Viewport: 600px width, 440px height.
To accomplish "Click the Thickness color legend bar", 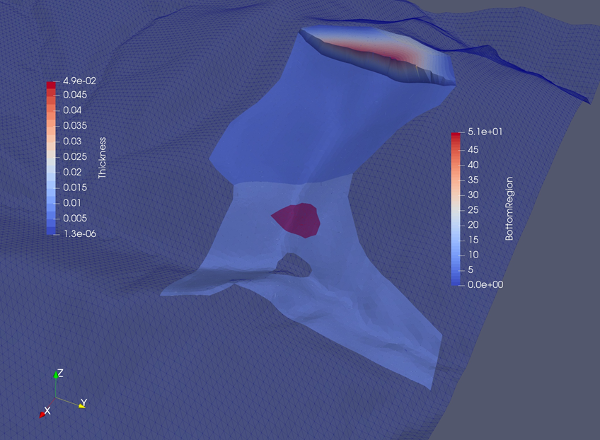I will [x=51, y=158].
